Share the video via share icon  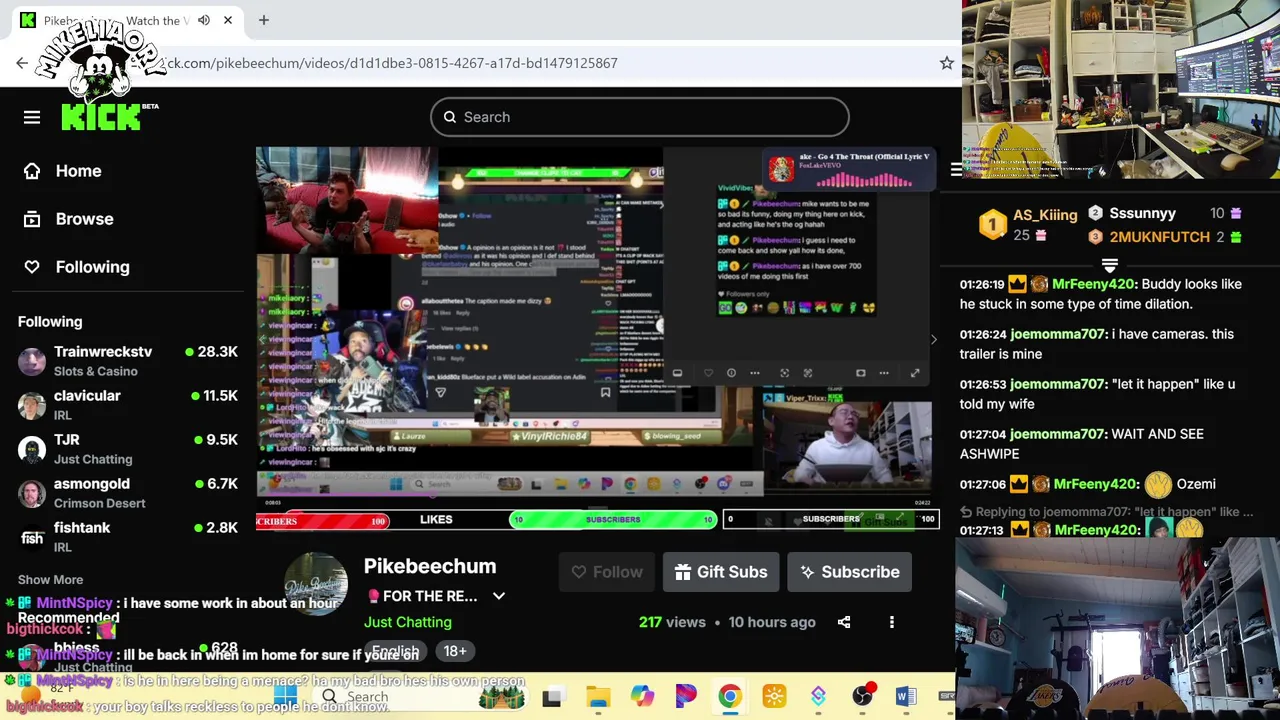(x=844, y=622)
